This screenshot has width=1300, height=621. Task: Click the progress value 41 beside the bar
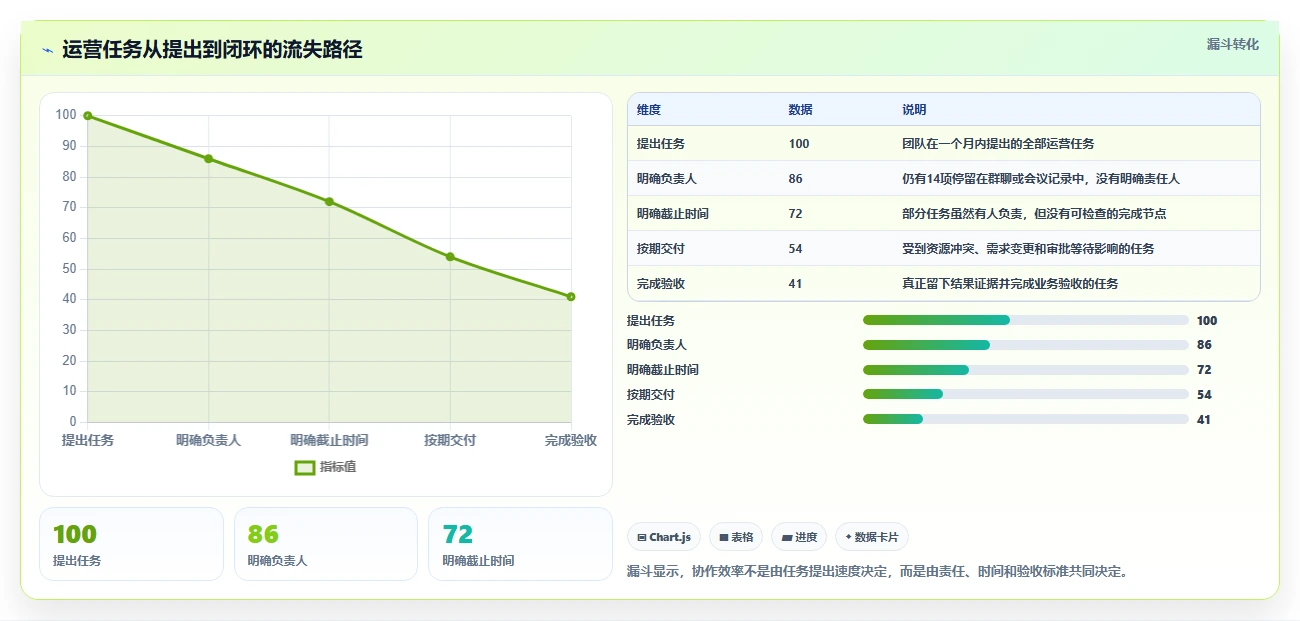[1204, 420]
